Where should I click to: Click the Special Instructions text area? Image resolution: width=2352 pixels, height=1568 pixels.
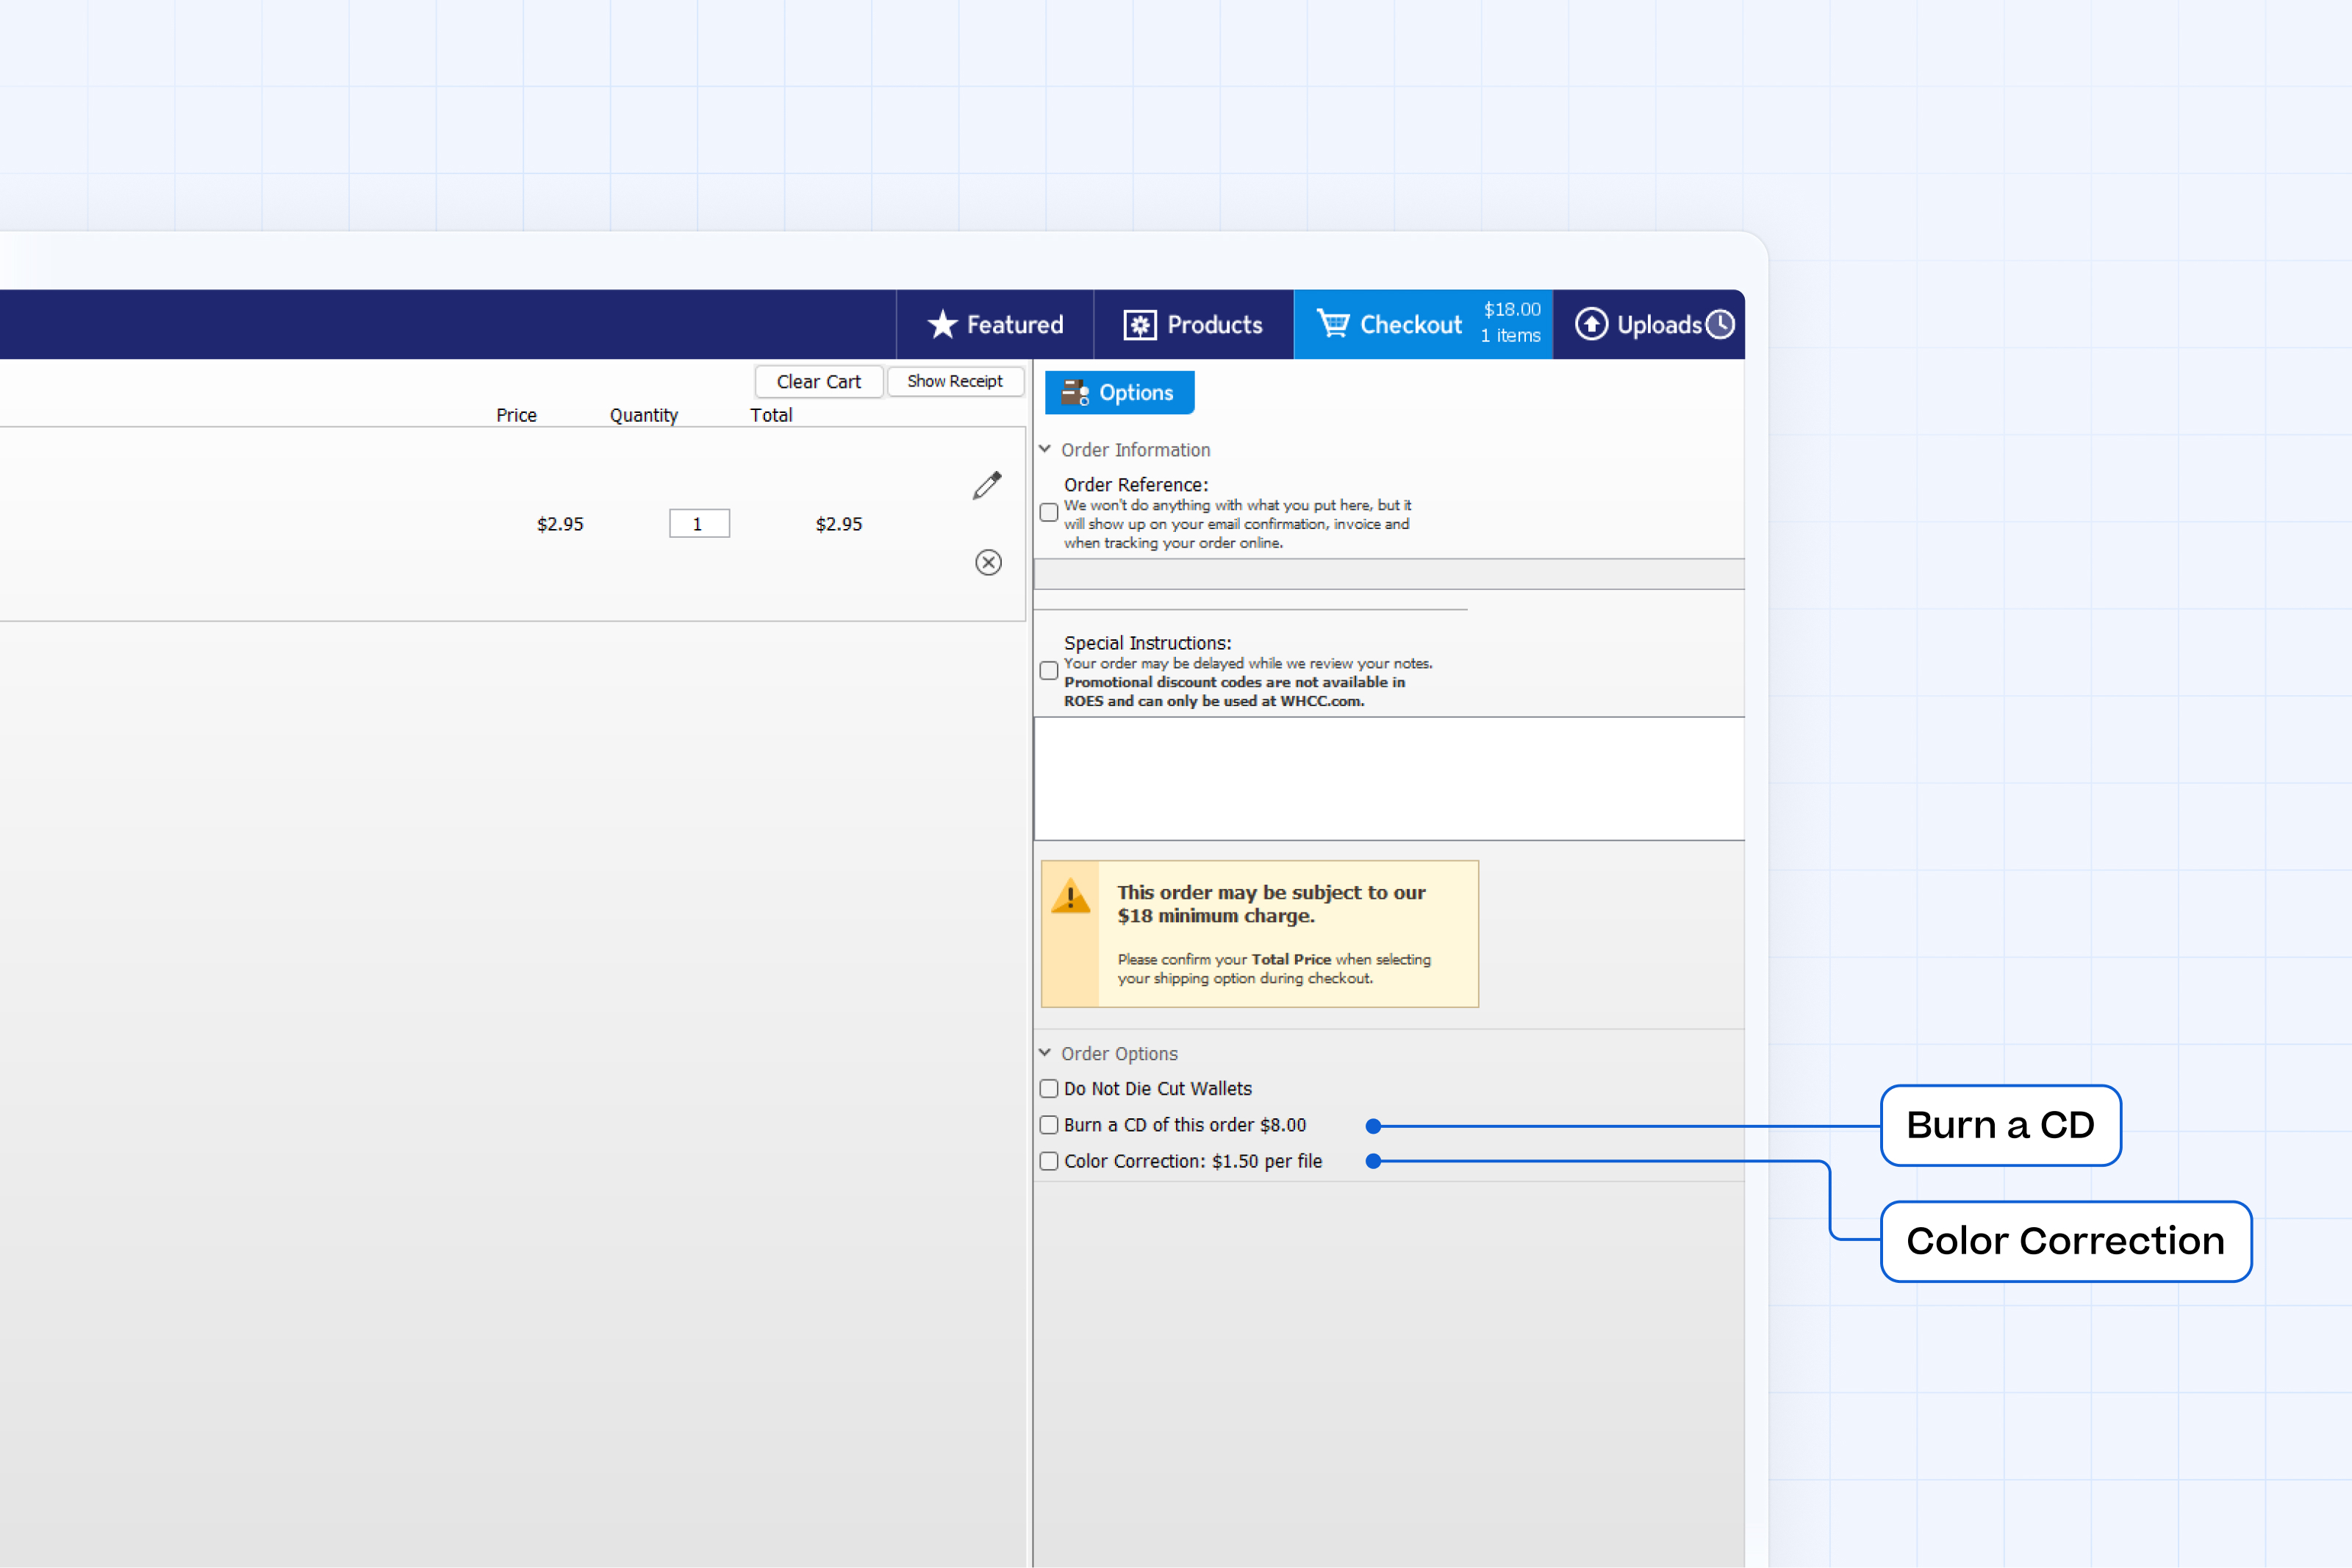[1389, 779]
